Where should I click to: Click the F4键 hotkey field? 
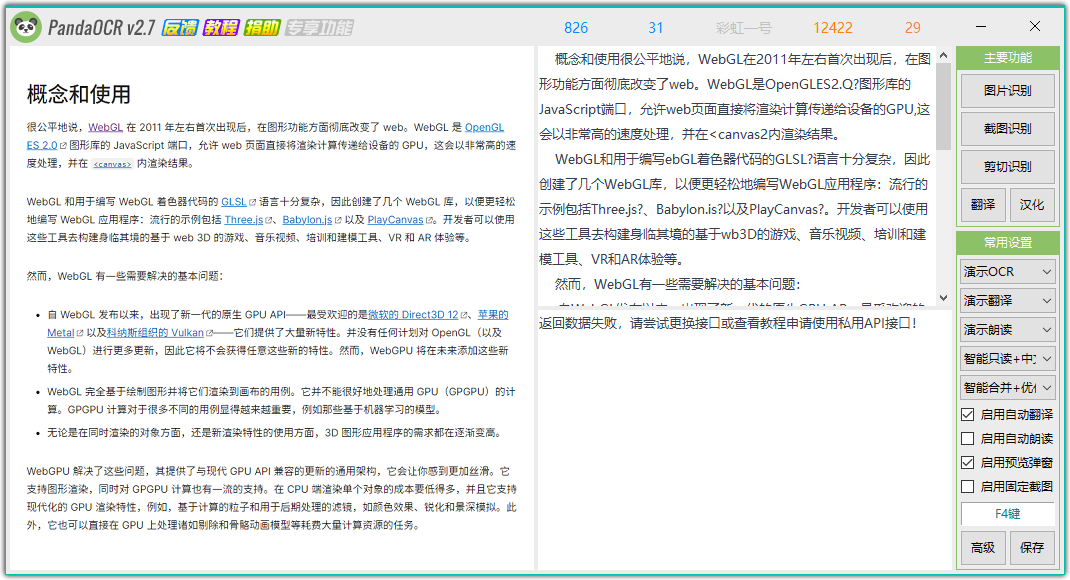(x=1007, y=514)
